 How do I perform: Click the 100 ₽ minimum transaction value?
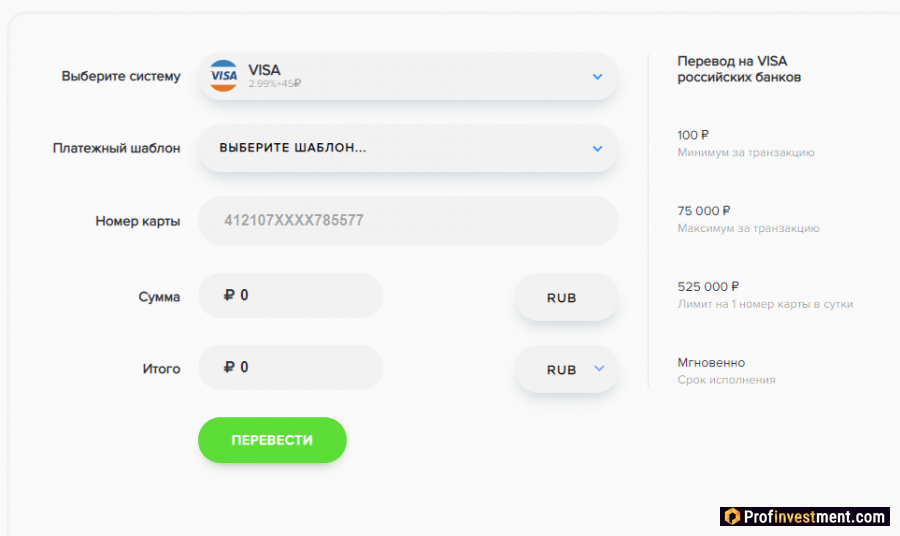[693, 135]
